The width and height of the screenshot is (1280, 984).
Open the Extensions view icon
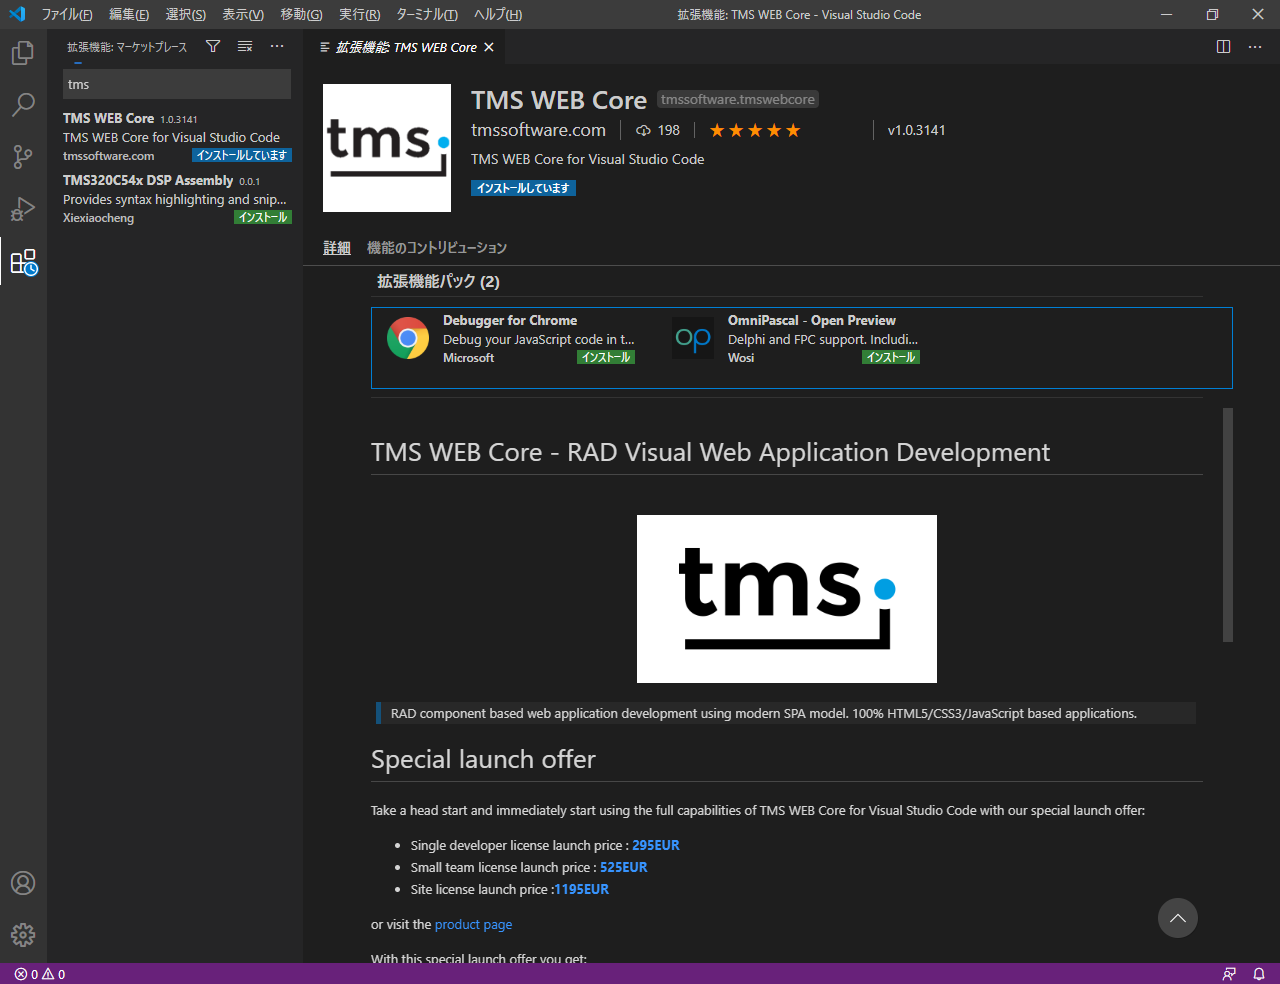pos(23,262)
